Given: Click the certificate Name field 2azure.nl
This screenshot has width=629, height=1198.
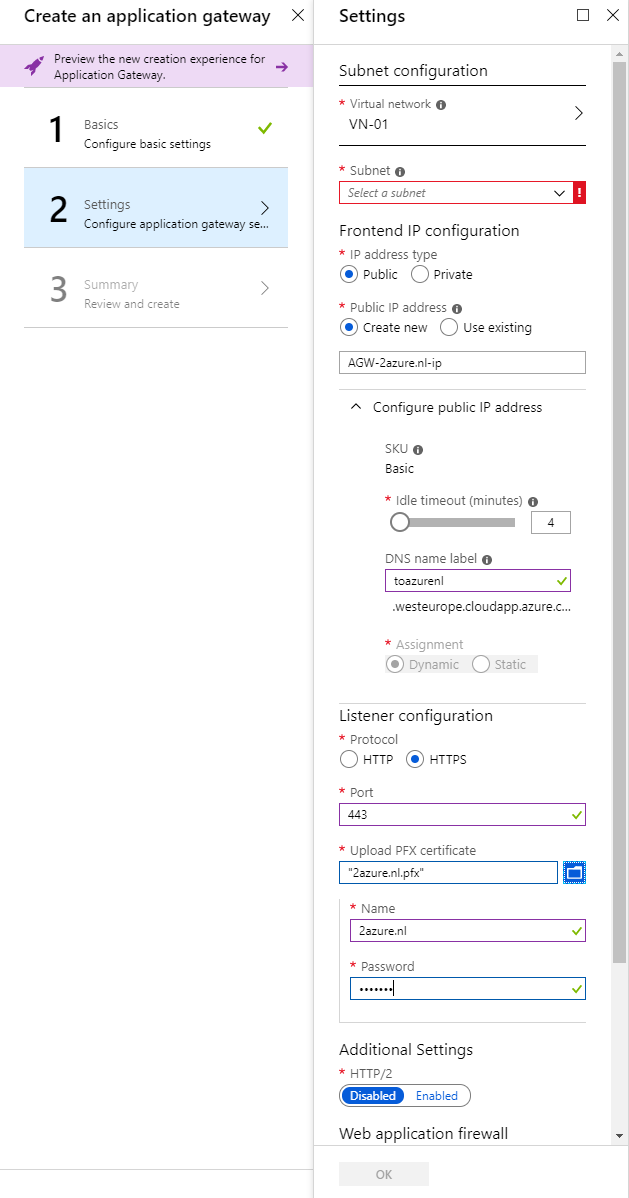Looking at the screenshot, I should [x=468, y=931].
